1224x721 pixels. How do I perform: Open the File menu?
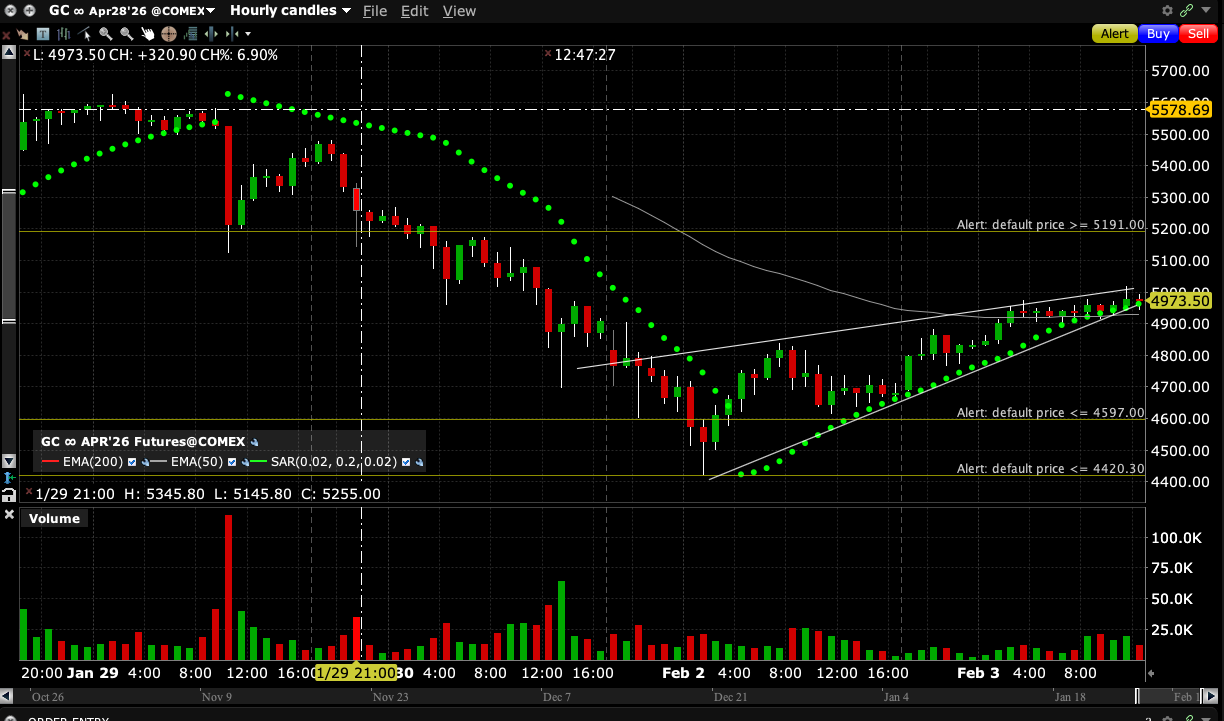coord(375,10)
